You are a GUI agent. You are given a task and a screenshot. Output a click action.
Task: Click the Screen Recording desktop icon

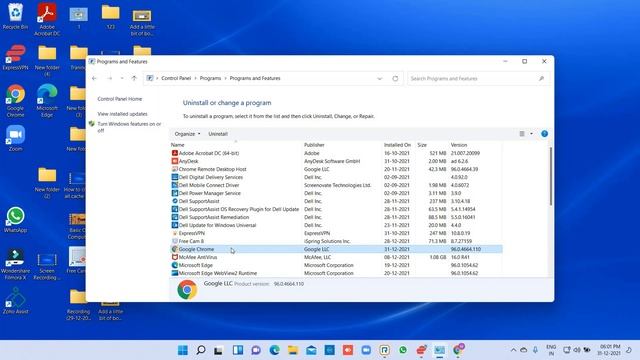click(x=47, y=266)
